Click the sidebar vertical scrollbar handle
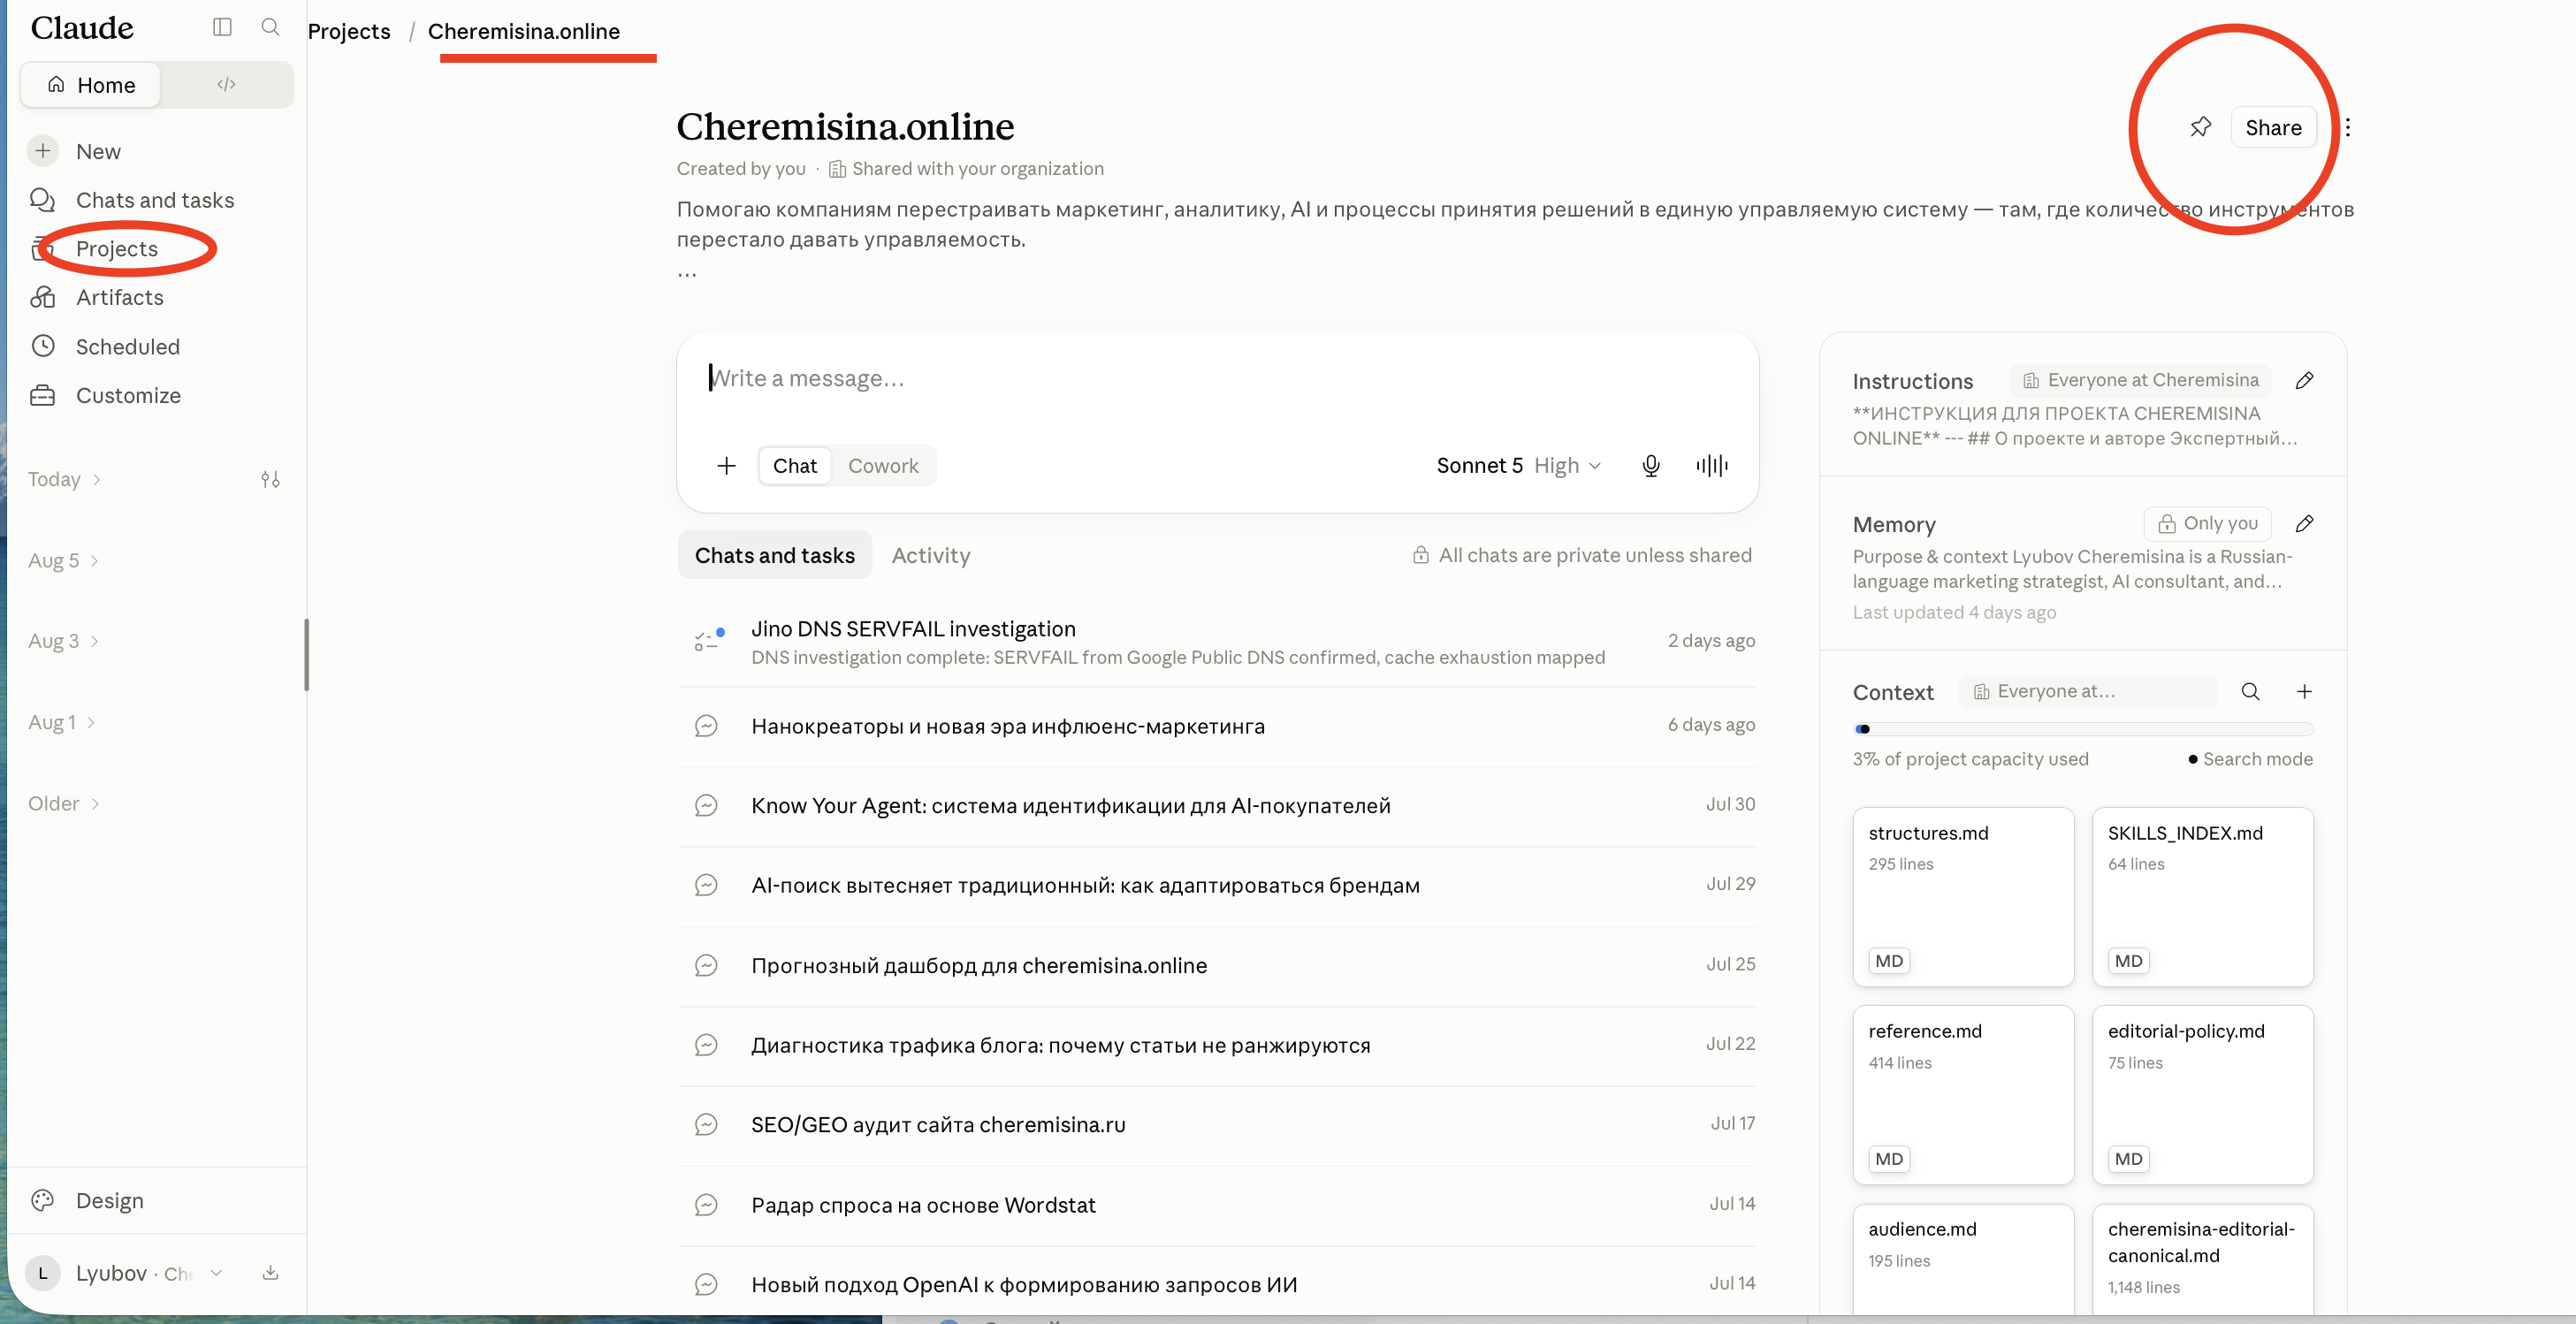The image size is (2576, 1324). click(306, 655)
